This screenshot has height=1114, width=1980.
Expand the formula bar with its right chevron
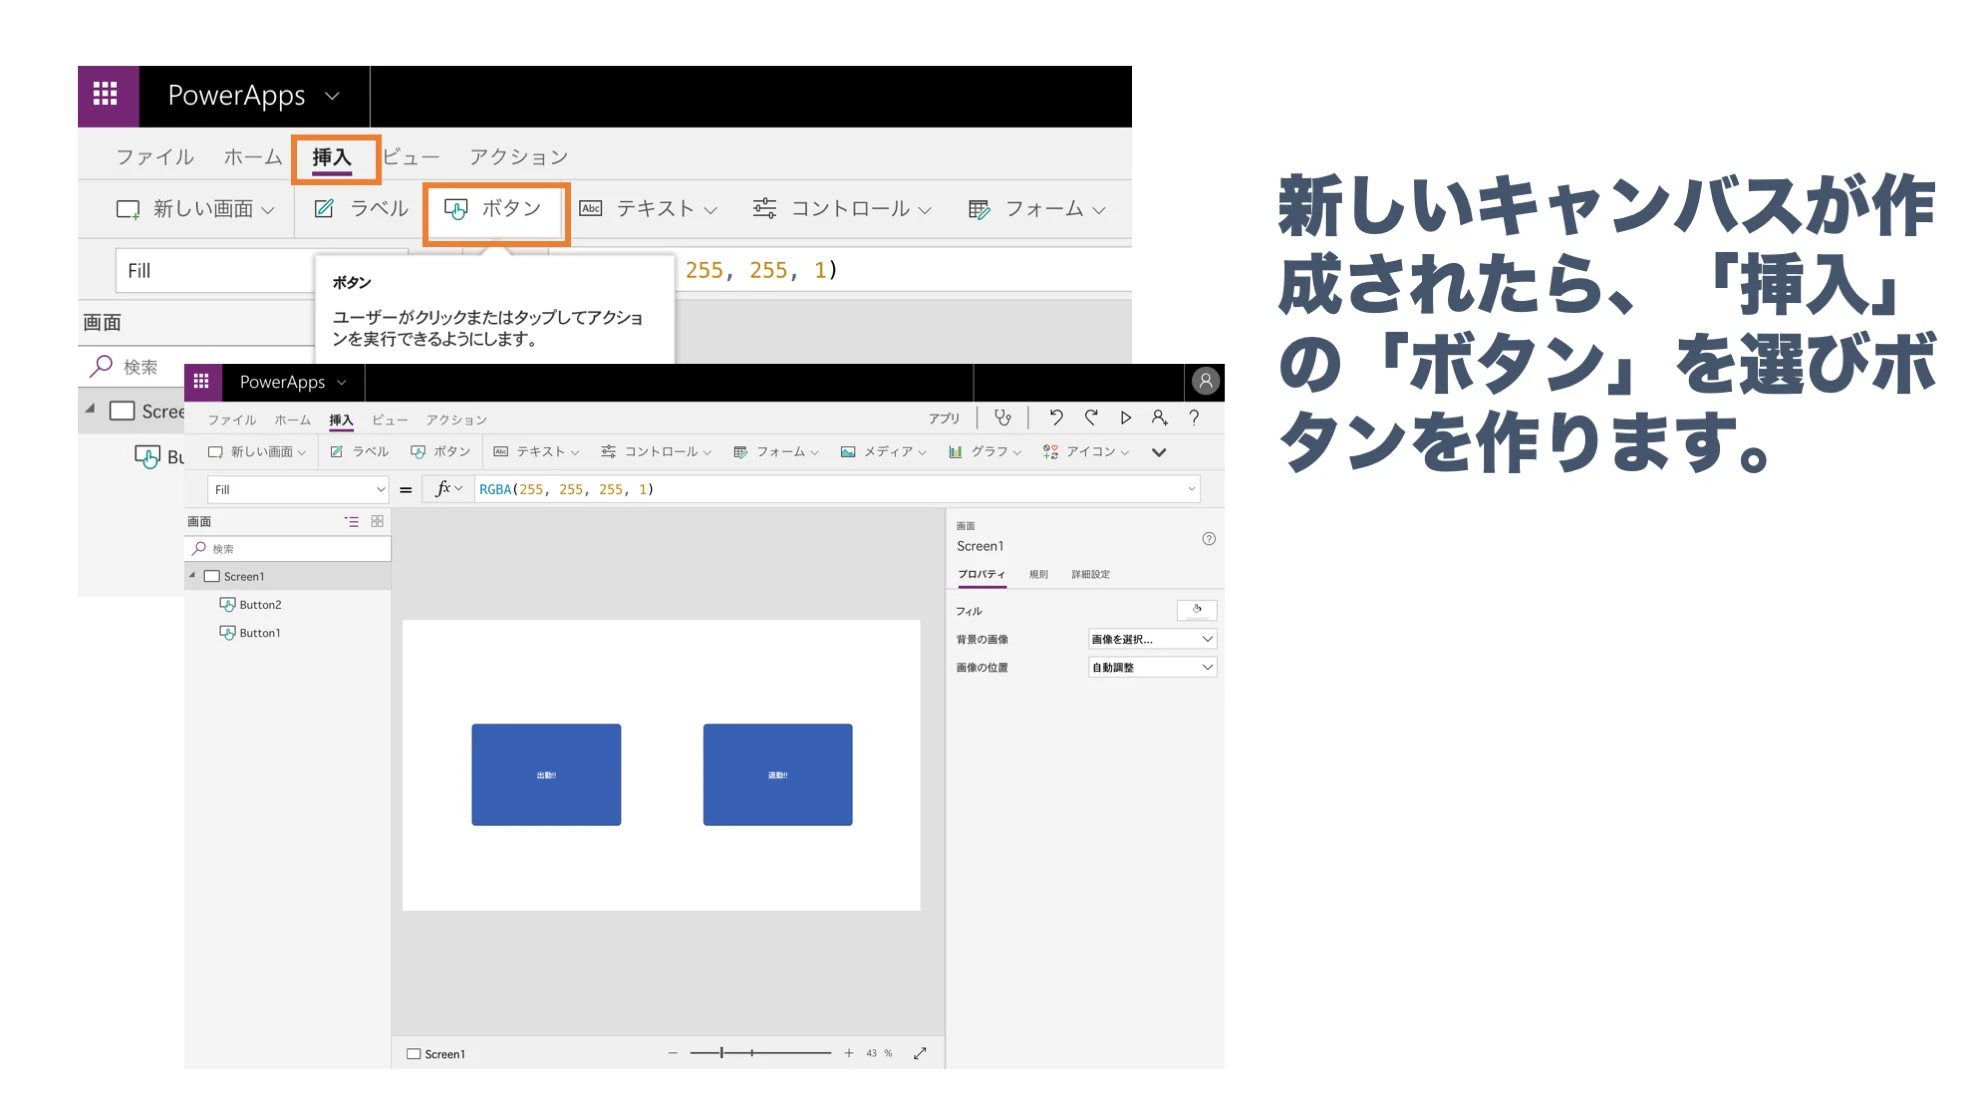(1191, 489)
